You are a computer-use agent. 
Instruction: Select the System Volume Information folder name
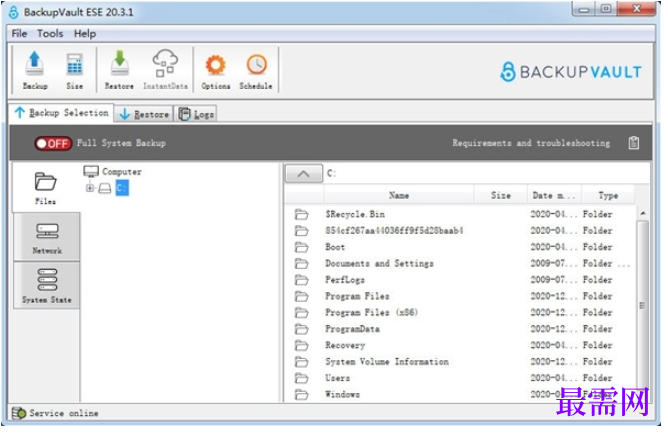[x=387, y=362]
